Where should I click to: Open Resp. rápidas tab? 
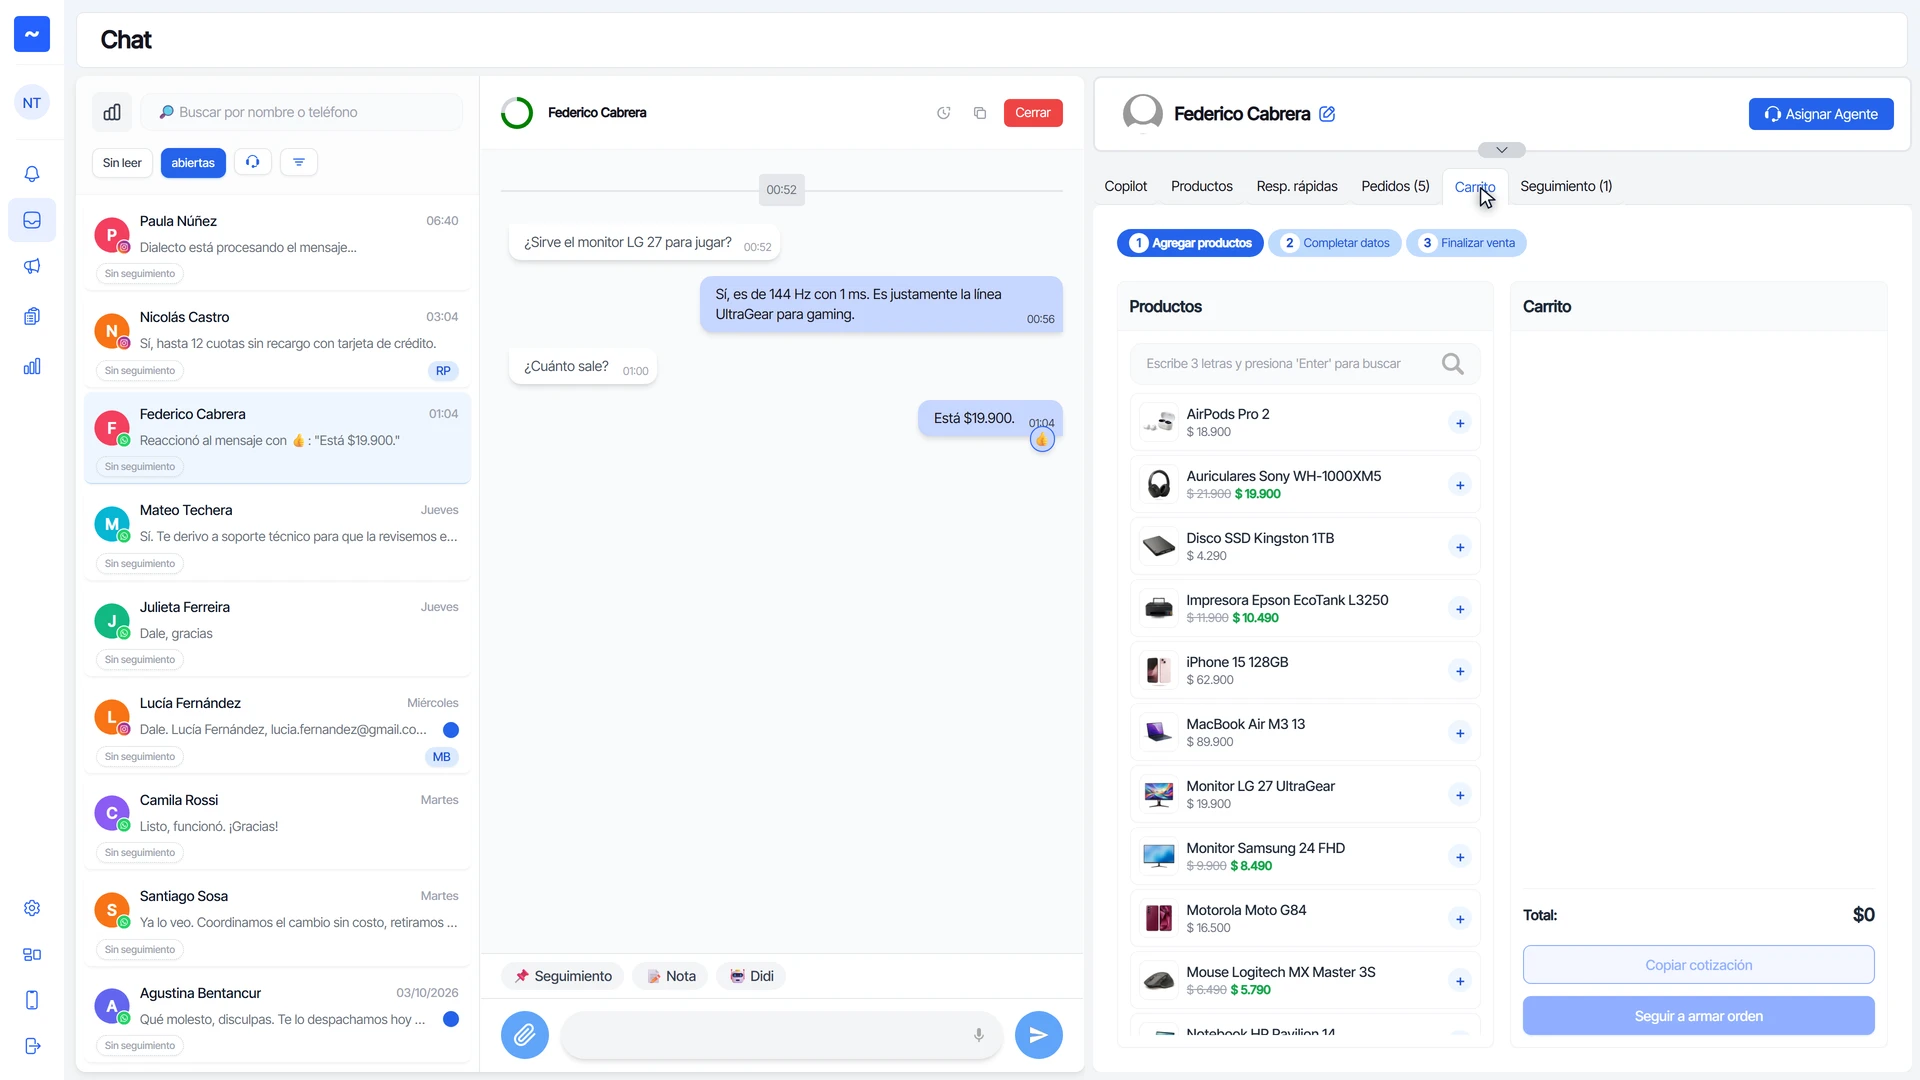click(x=1297, y=186)
